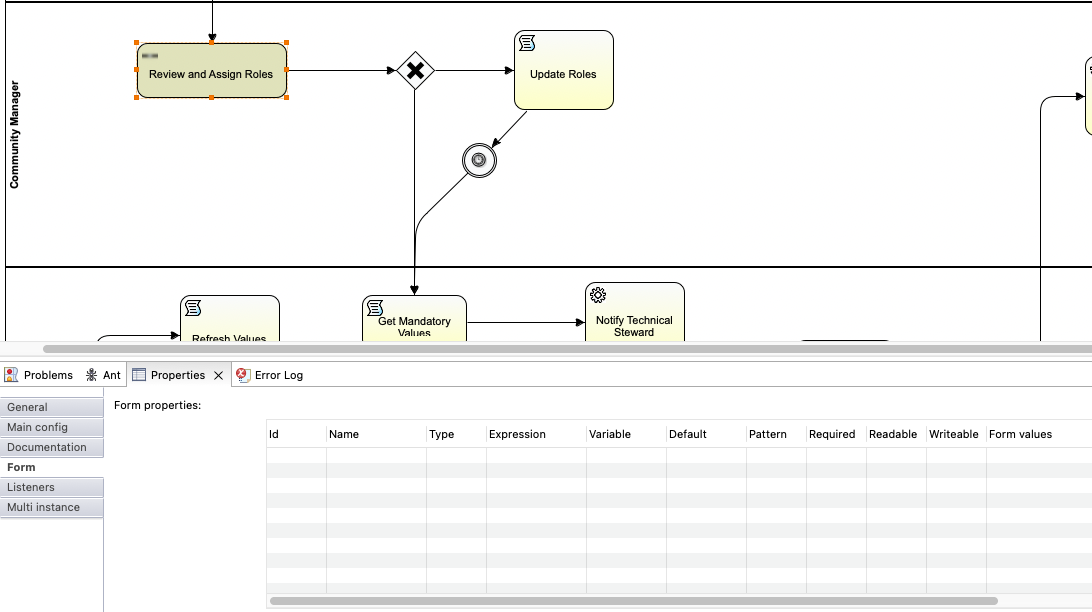Click the gear icon on Notify Technical Steward
The image size is (1092, 612).
coord(597,296)
